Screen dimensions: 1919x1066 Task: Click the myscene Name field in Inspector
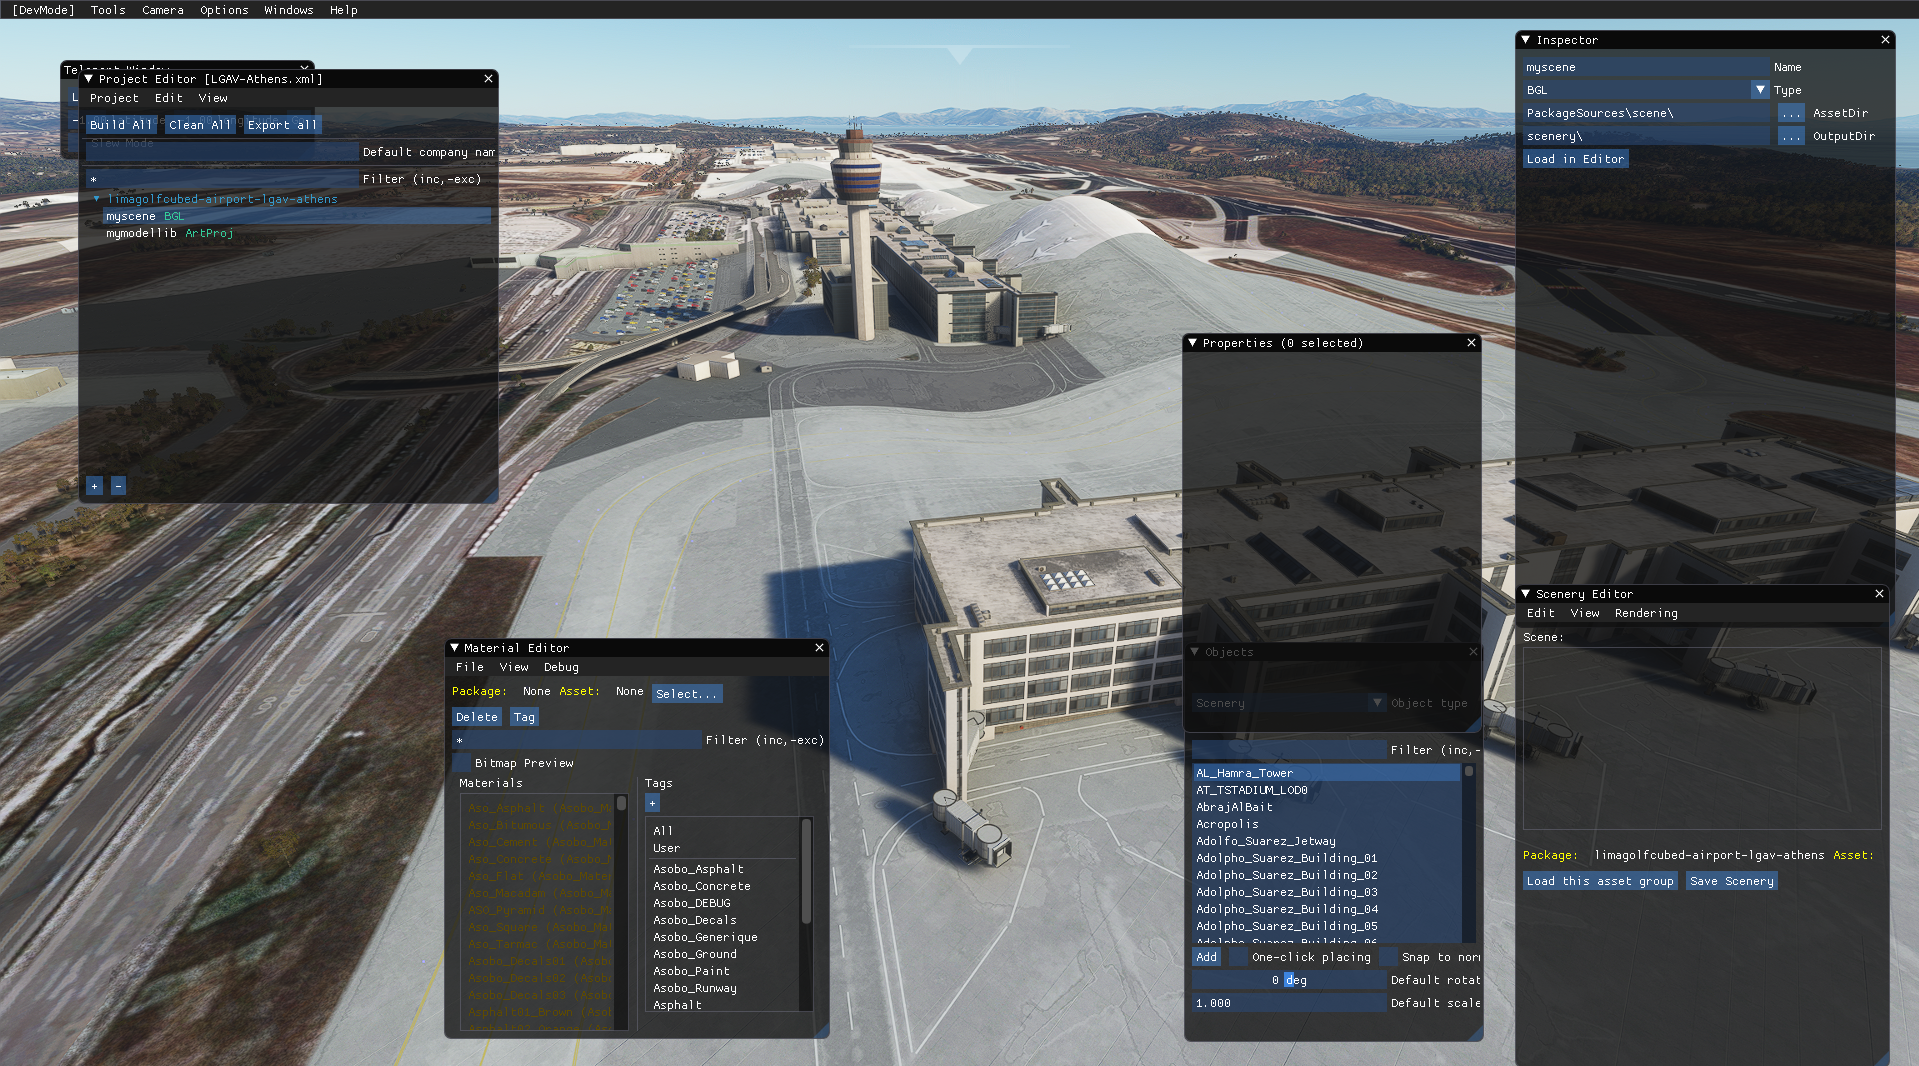1646,67
